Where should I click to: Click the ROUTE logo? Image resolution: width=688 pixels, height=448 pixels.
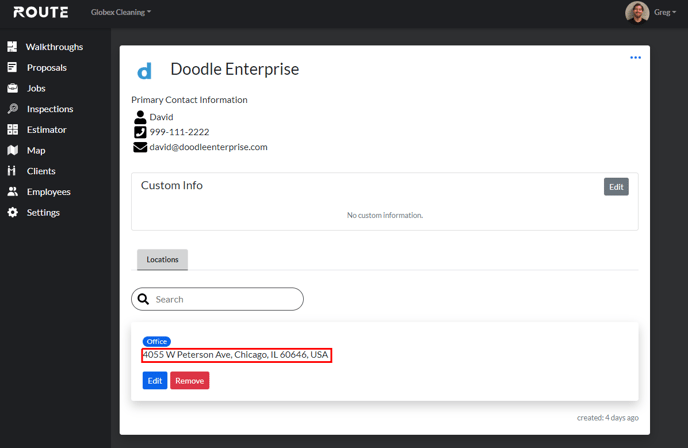41,12
